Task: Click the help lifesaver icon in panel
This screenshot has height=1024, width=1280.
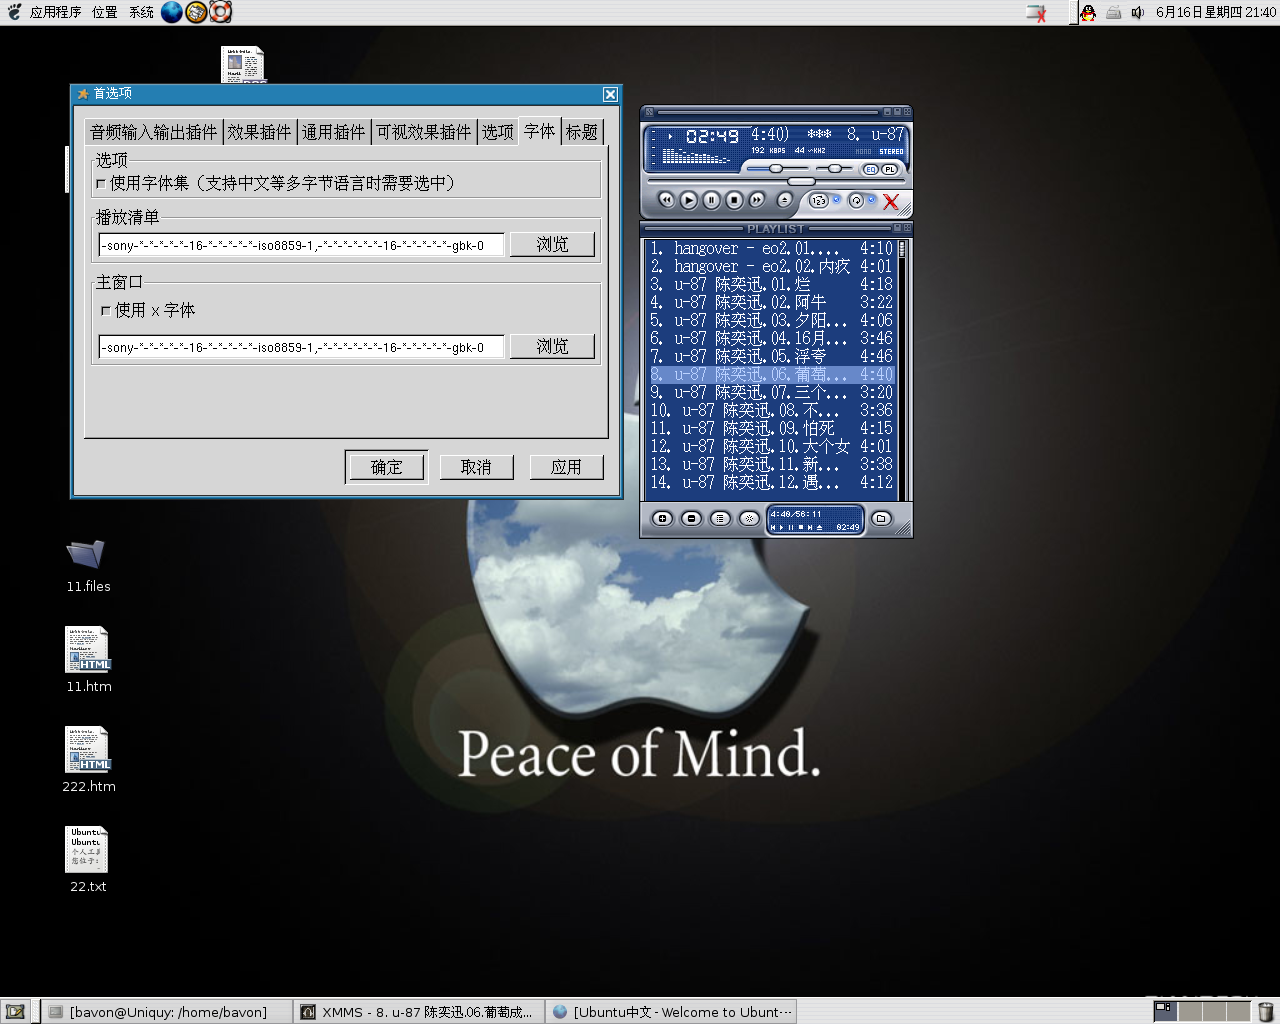Action: coord(221,12)
